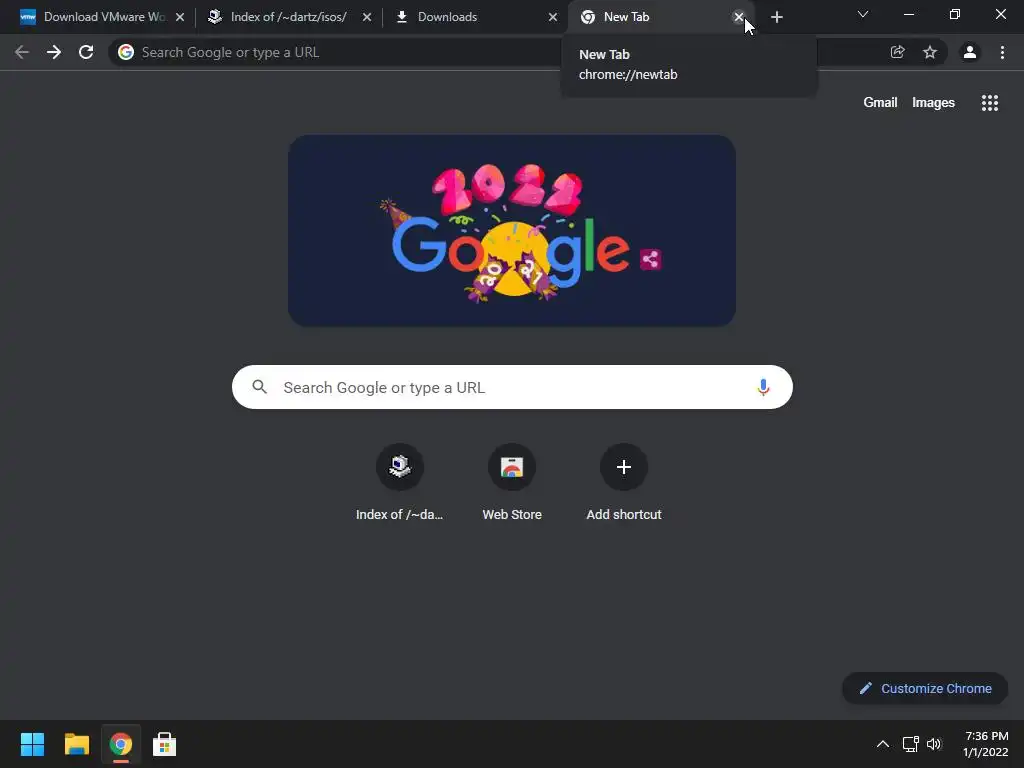Click the 2022 Google doodle image

pyautogui.click(x=511, y=231)
